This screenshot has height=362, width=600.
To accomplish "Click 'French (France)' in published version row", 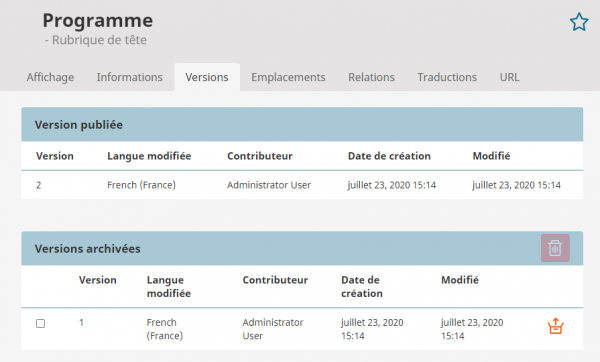I will 141,185.
